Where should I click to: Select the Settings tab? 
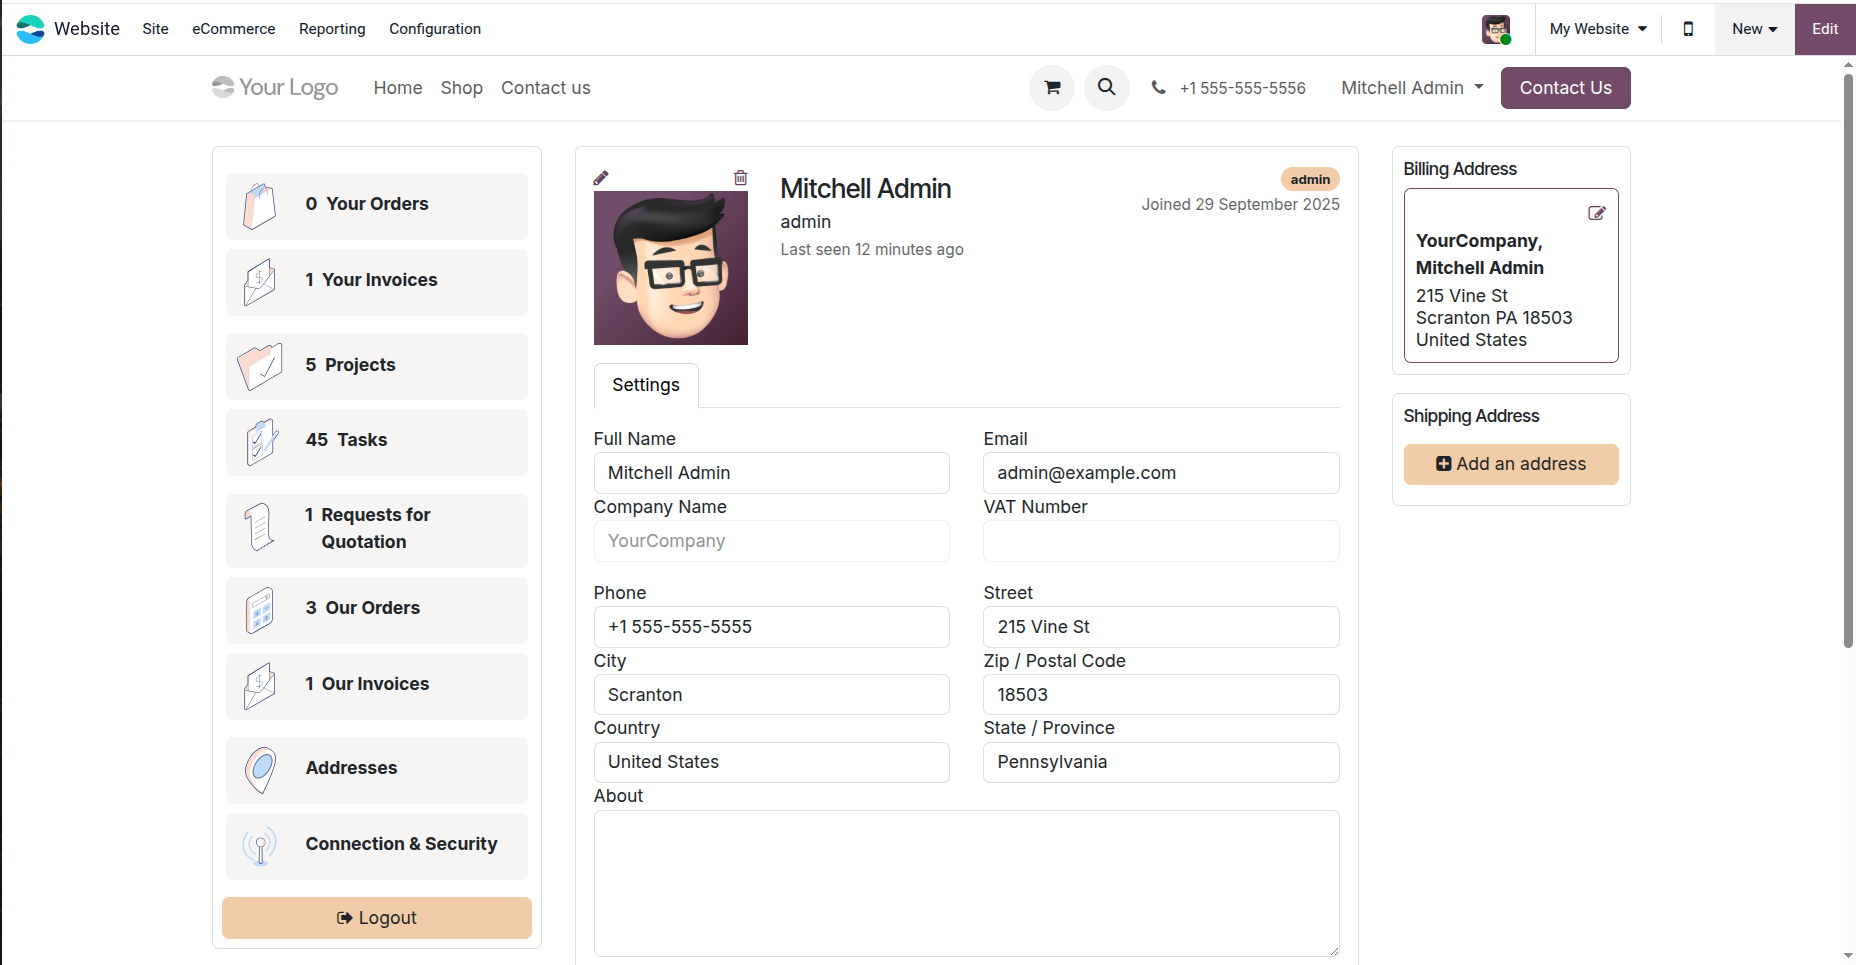click(x=646, y=385)
